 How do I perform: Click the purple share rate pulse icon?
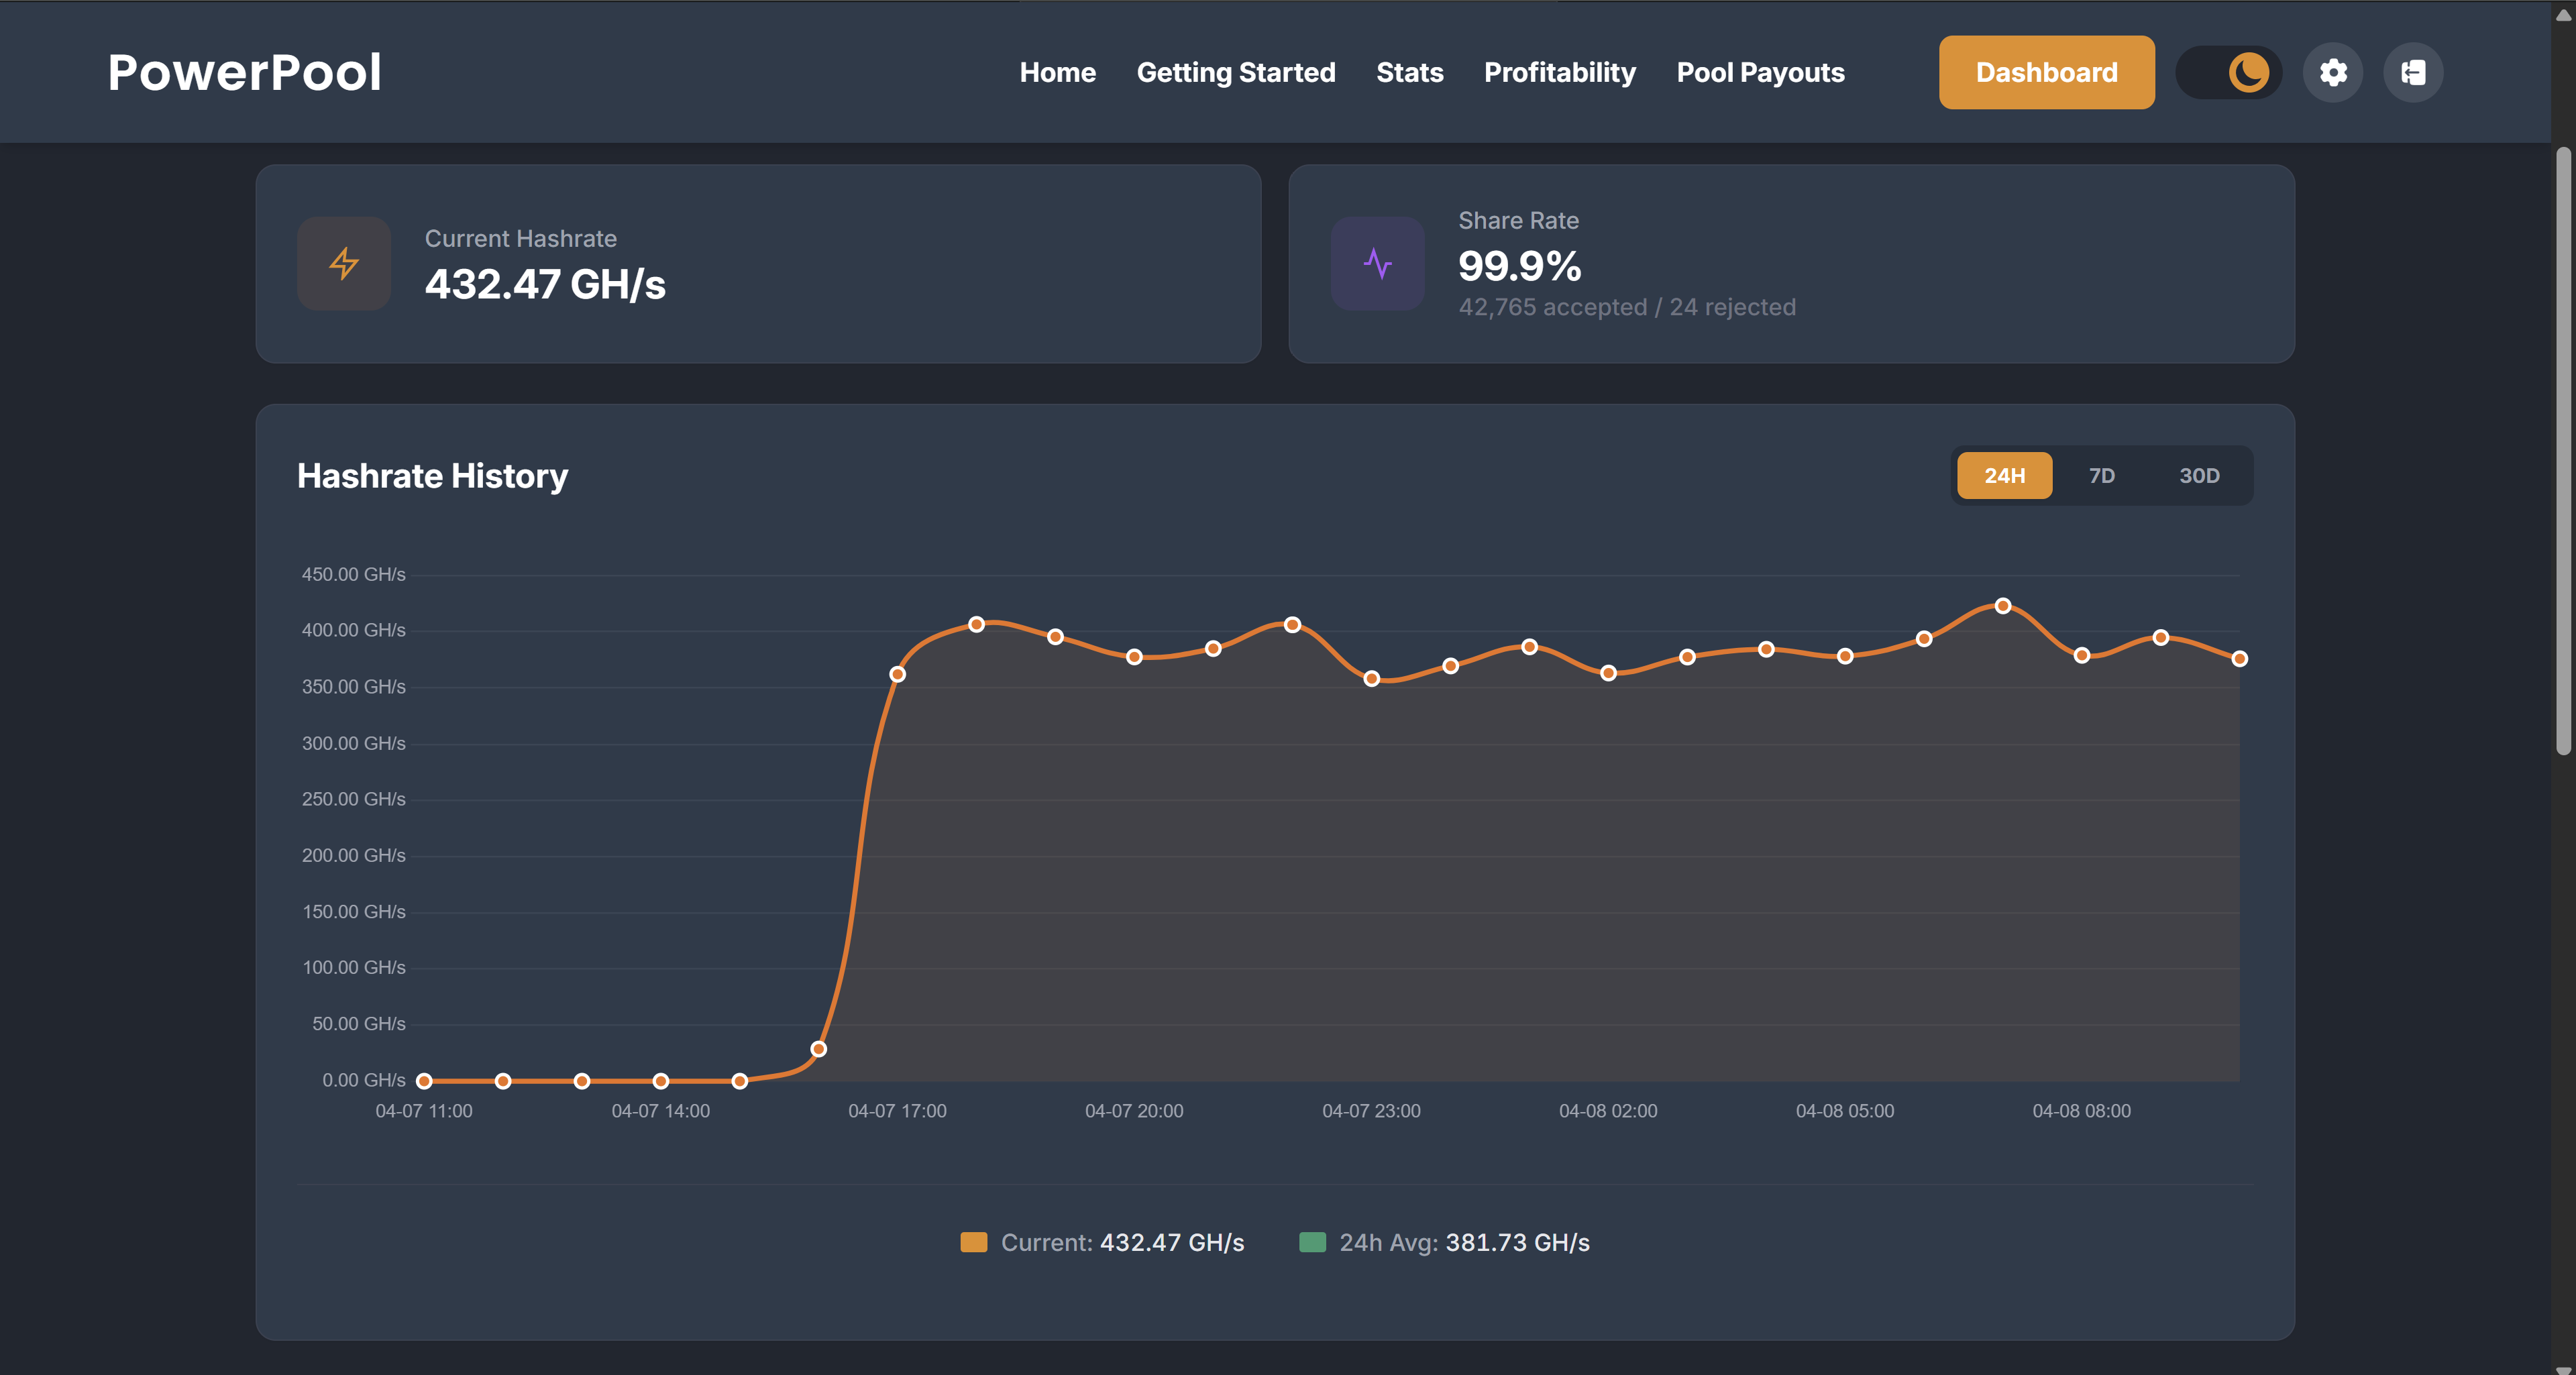coord(1377,263)
